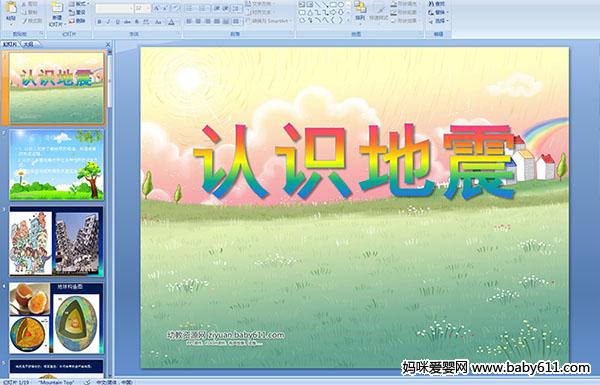
Task: Close the slide thumbnail pane
Action: click(x=108, y=44)
